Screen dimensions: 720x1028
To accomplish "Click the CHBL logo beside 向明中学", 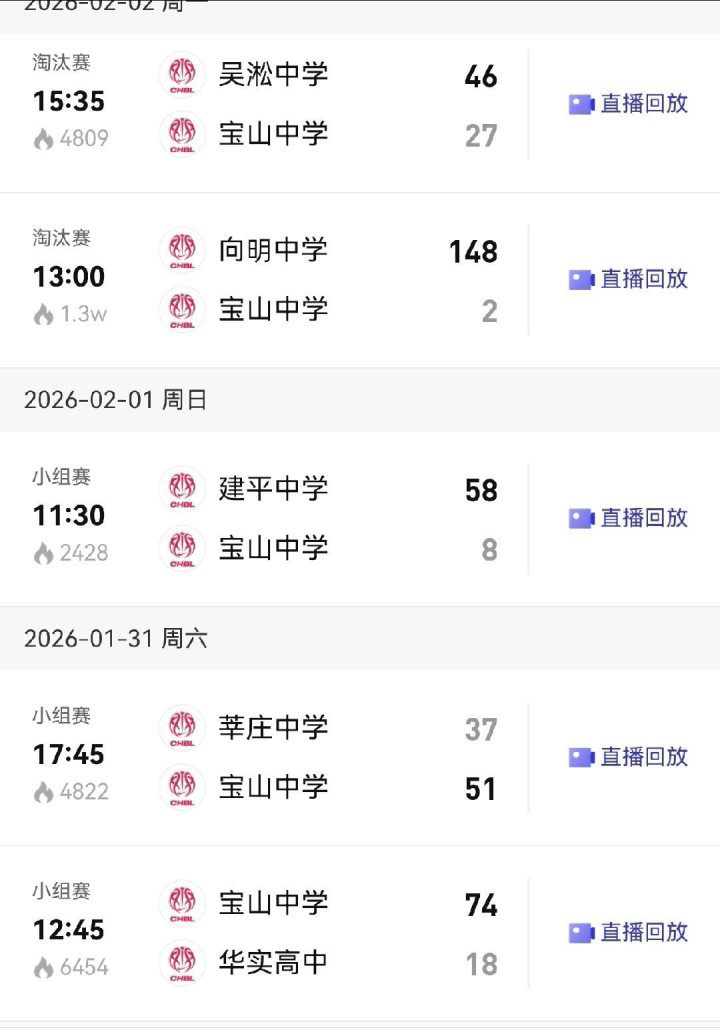I will (x=182, y=250).
